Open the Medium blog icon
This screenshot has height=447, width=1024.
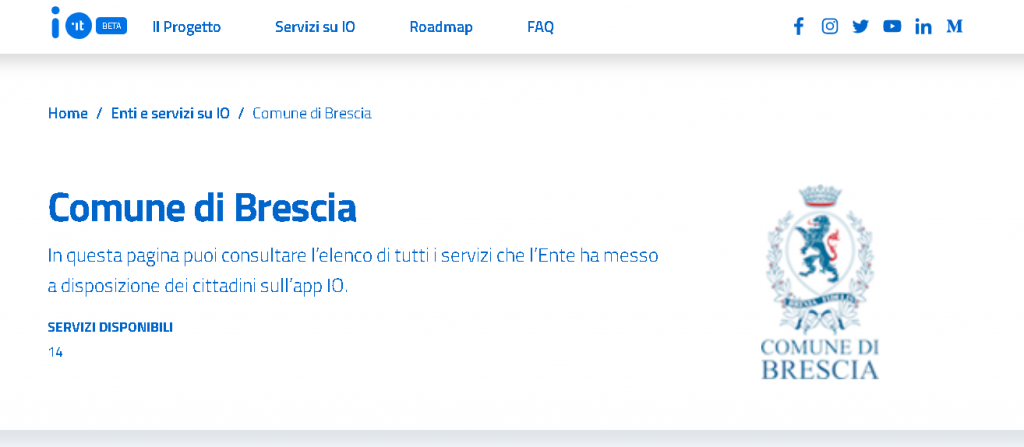tap(954, 27)
